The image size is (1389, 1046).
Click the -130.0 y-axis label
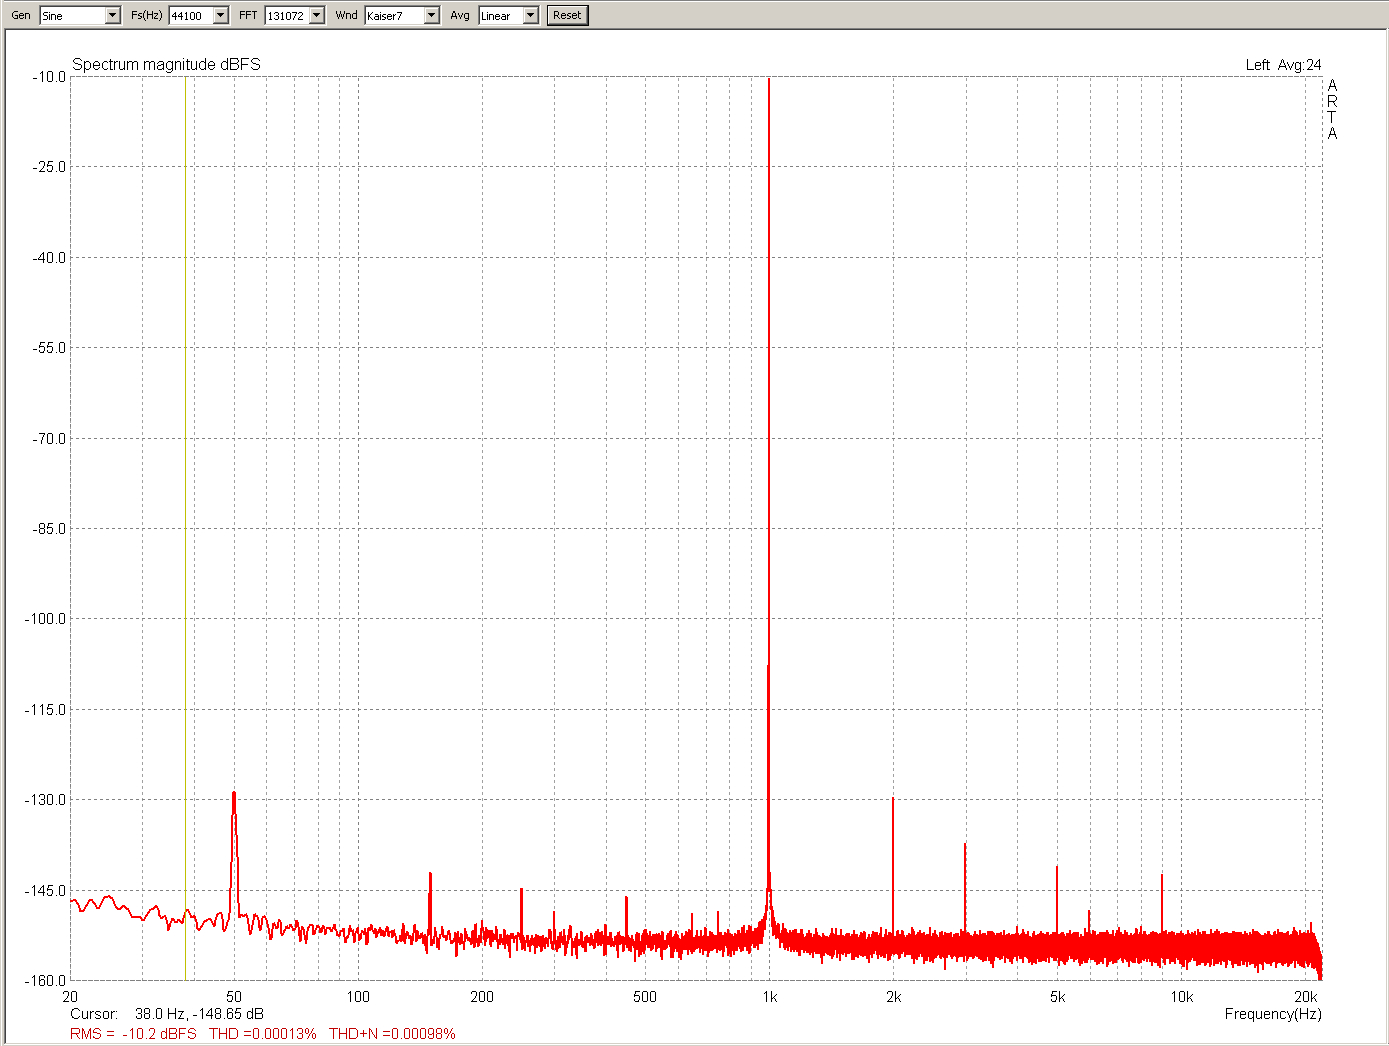pyautogui.click(x=45, y=800)
